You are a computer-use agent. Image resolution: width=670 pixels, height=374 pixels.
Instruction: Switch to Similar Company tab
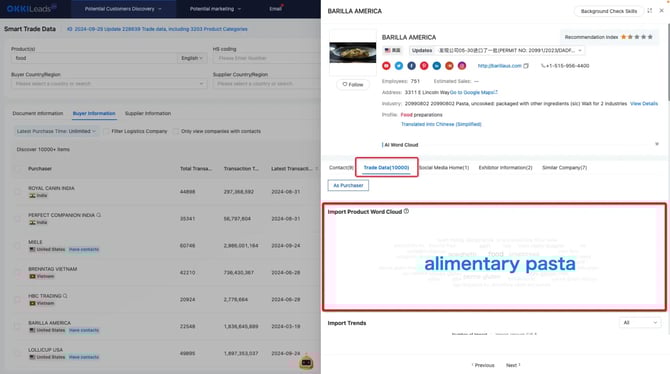click(x=564, y=168)
